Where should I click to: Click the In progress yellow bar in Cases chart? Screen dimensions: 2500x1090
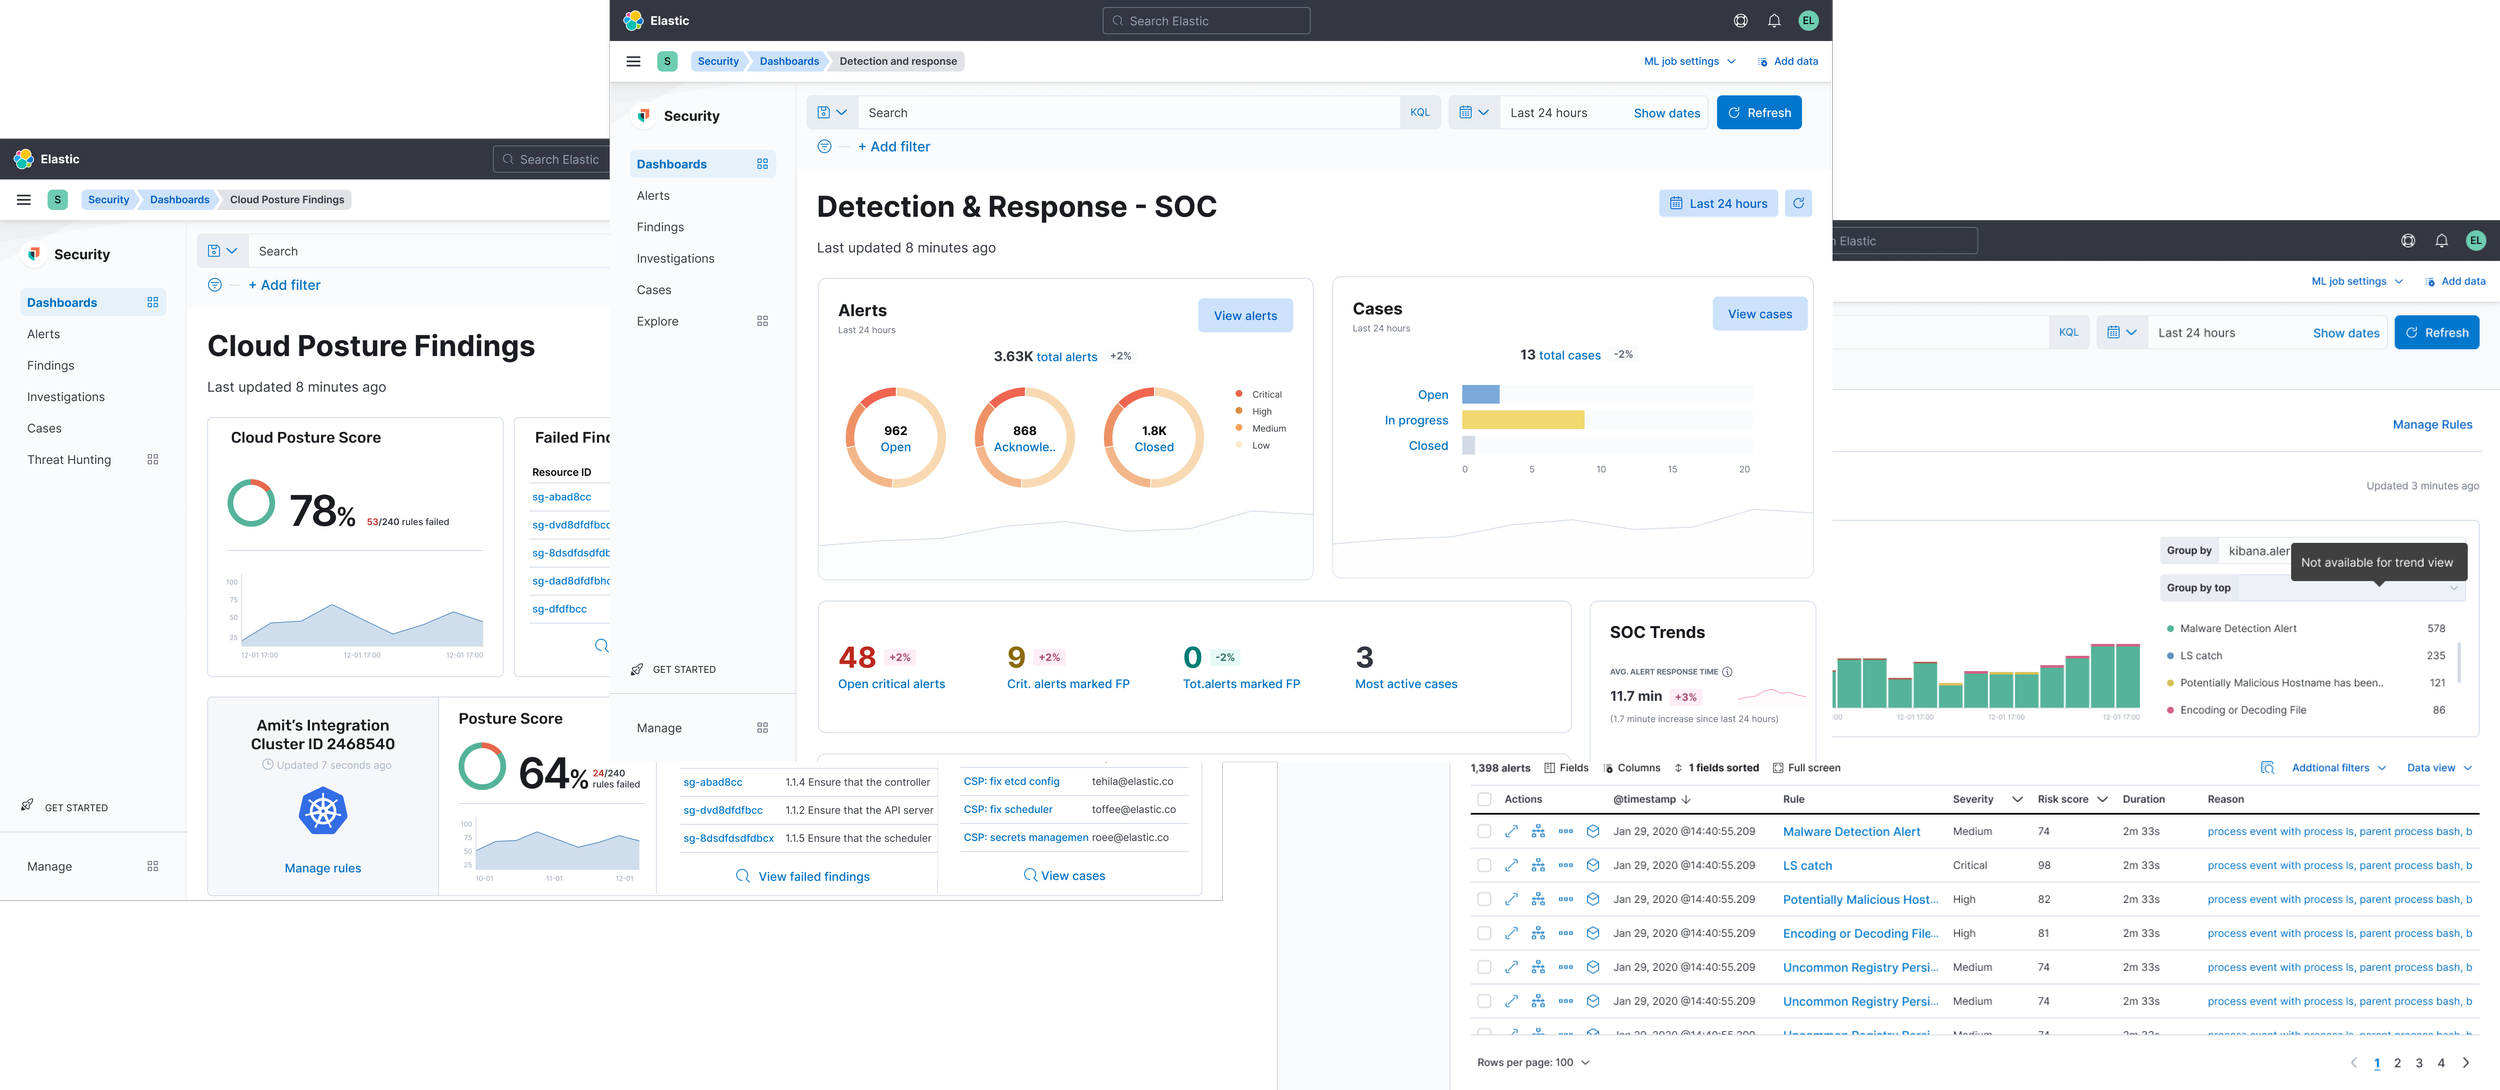(1522, 420)
